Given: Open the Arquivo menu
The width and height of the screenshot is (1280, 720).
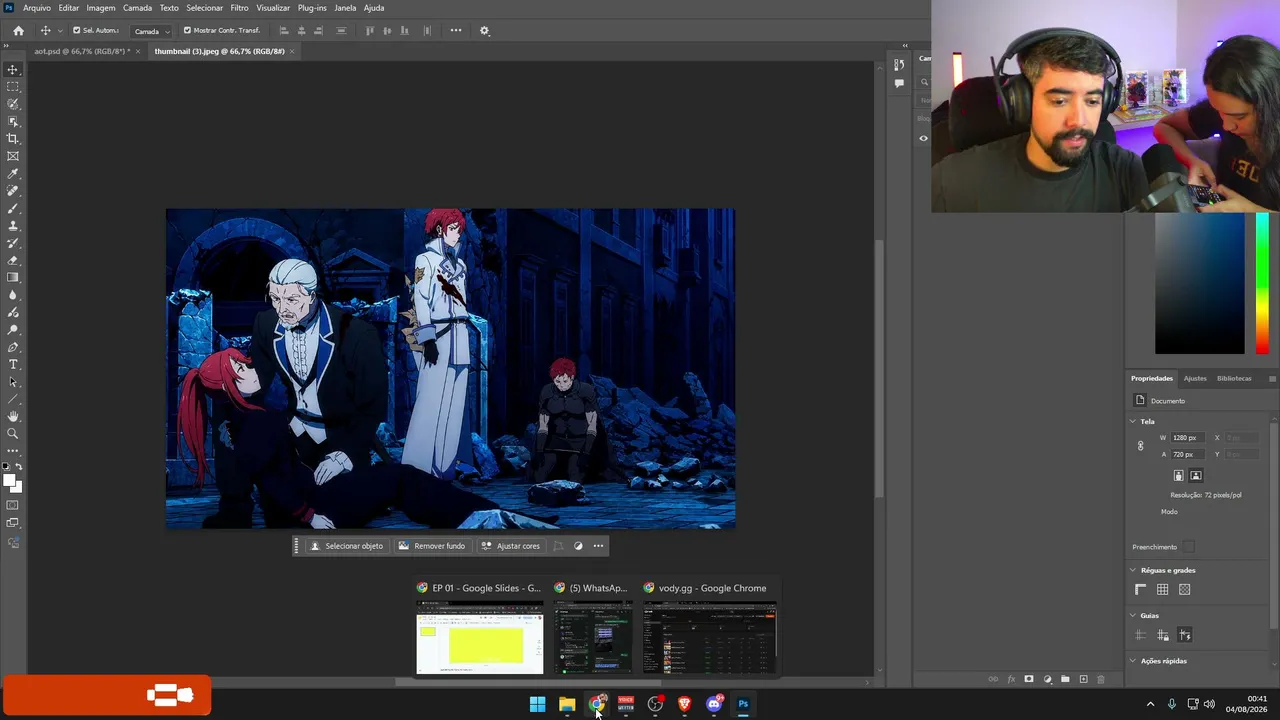Looking at the screenshot, I should 37,8.
